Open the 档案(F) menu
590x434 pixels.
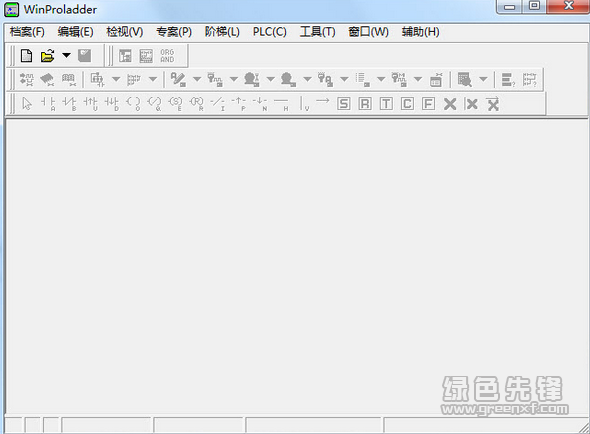27,32
